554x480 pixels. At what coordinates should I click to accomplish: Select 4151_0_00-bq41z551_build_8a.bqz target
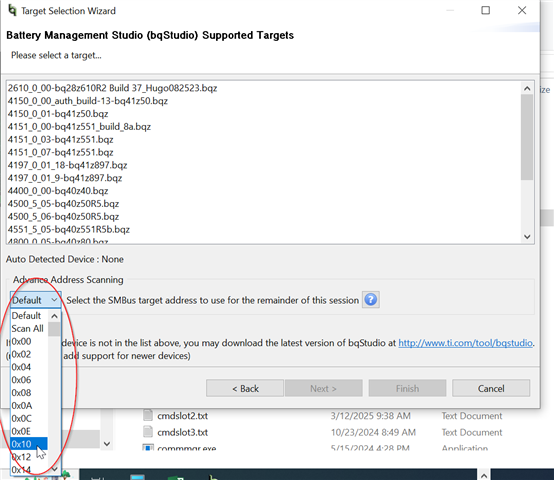(79, 126)
